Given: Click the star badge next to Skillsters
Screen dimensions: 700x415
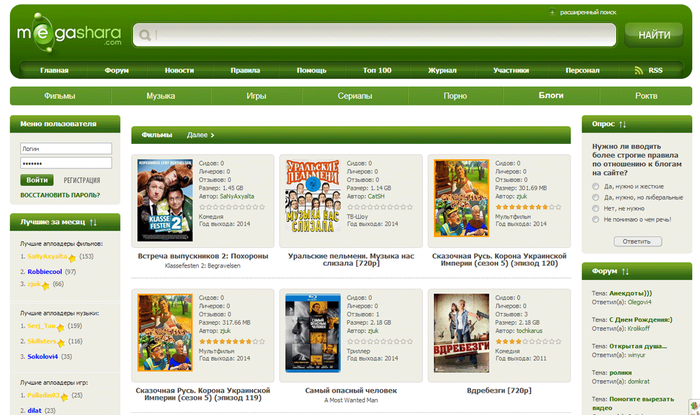Looking at the screenshot, I should click(x=61, y=343).
